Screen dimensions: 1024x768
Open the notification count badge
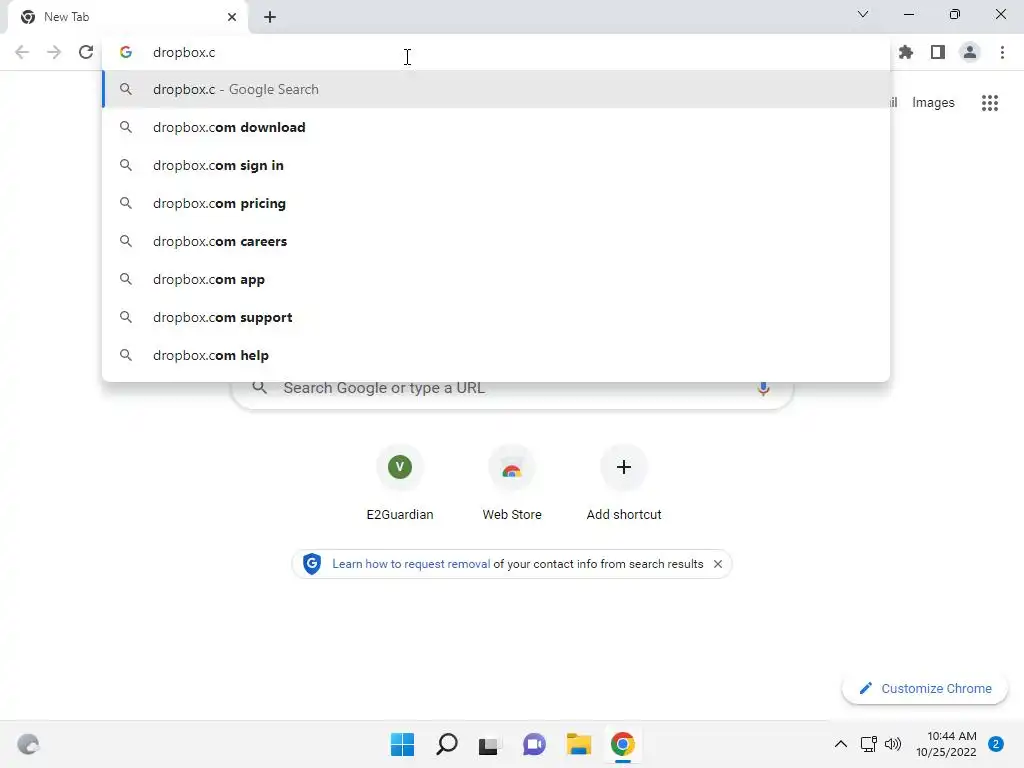996,744
